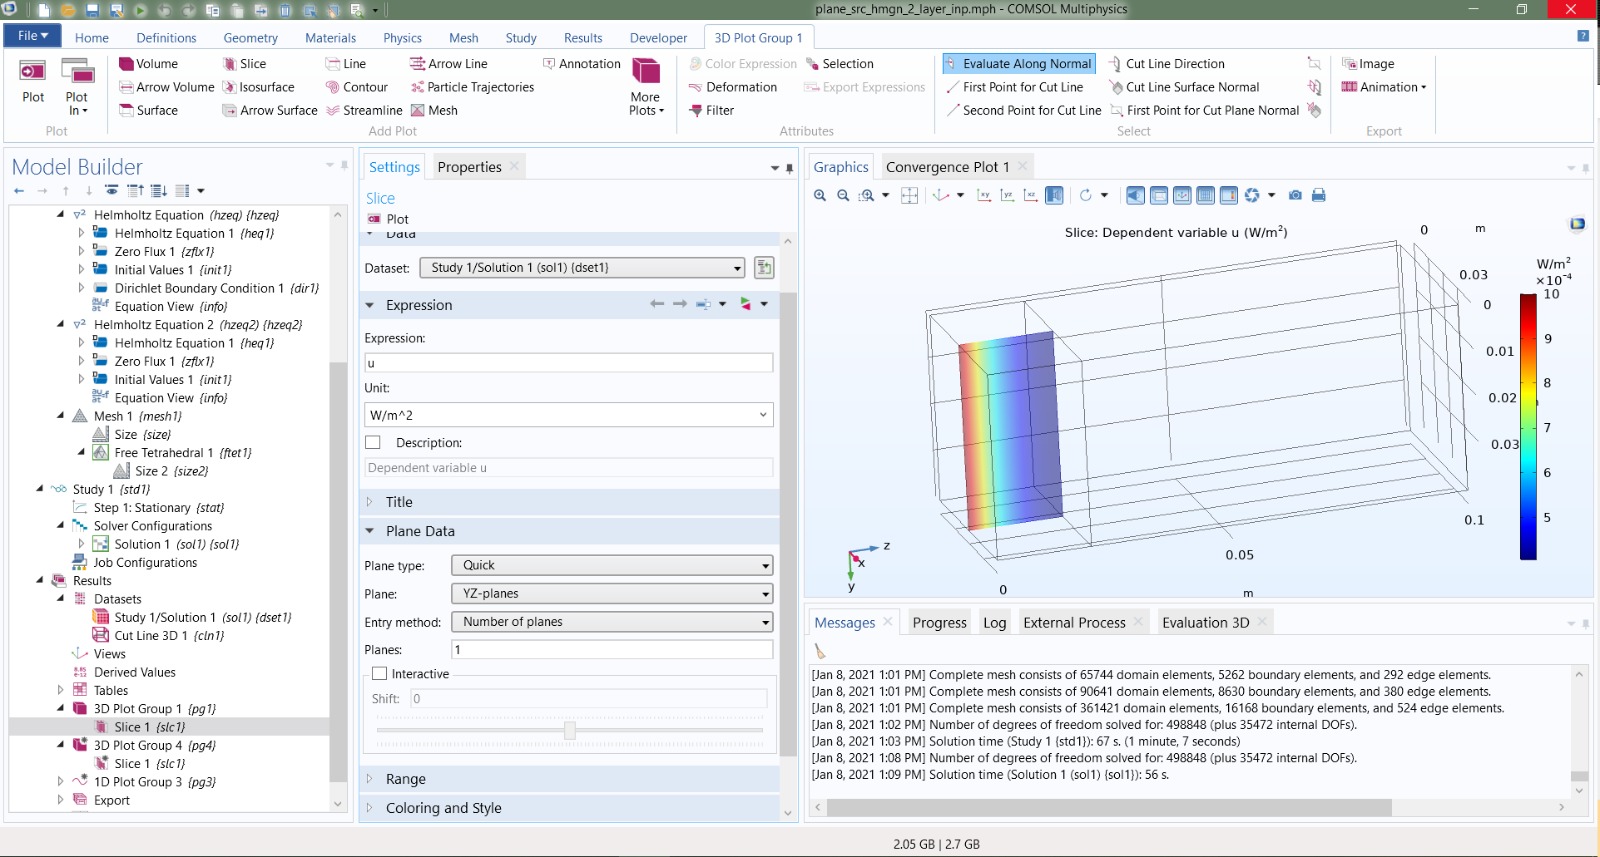The width and height of the screenshot is (1600, 857).
Task: Take a snapshot with camera icon
Action: (1295, 196)
